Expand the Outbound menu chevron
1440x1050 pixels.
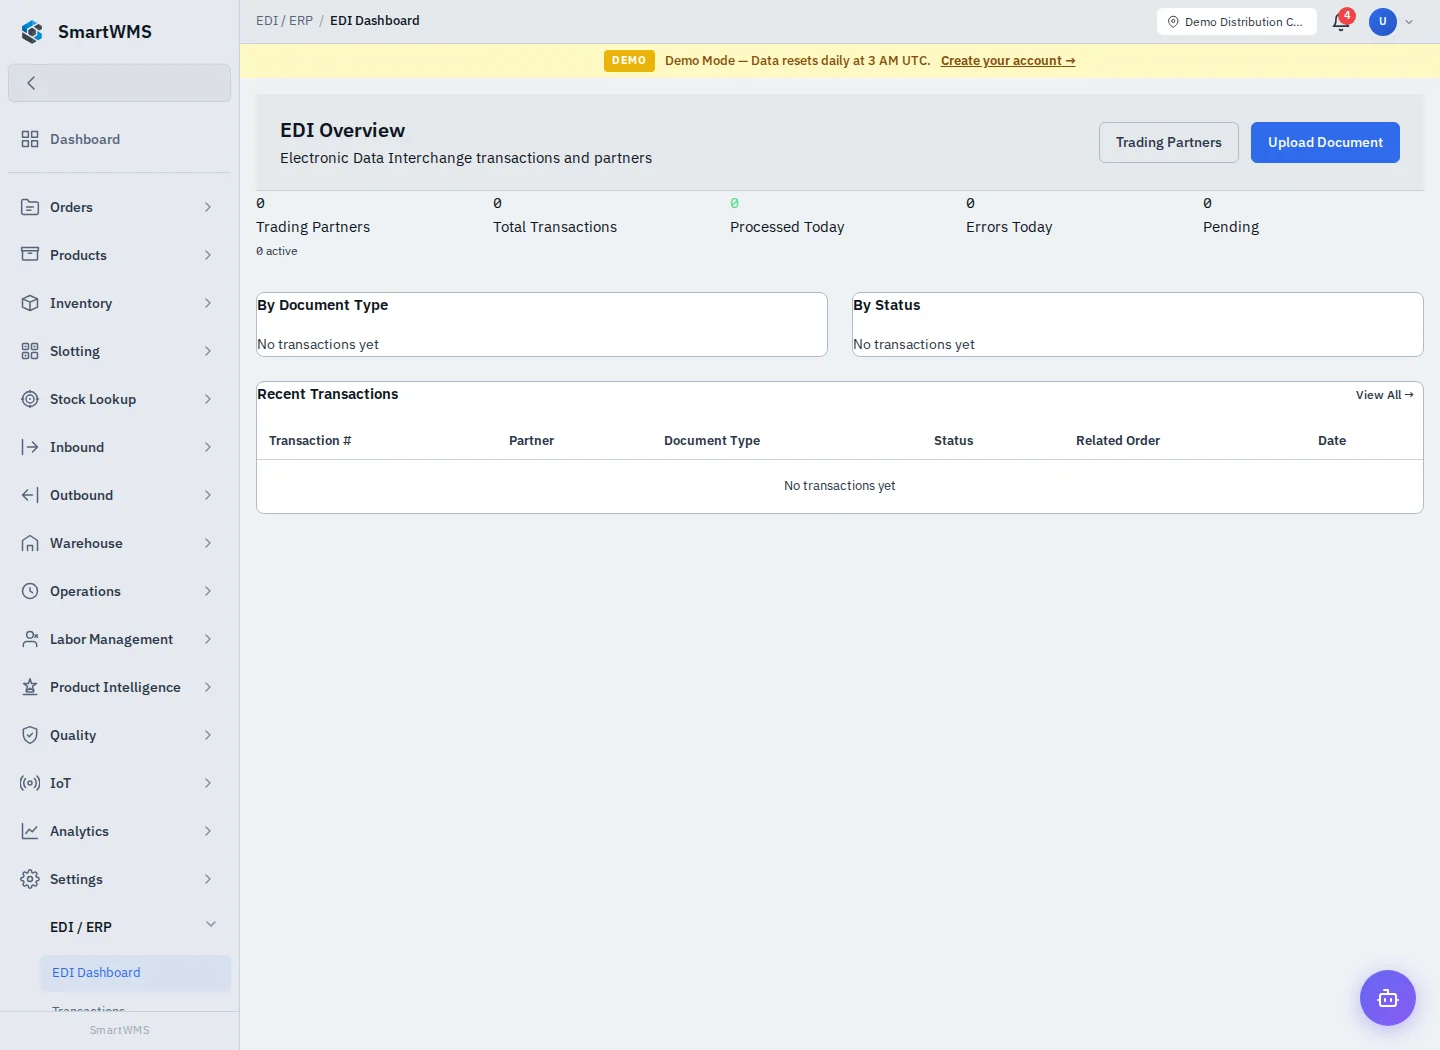208,495
